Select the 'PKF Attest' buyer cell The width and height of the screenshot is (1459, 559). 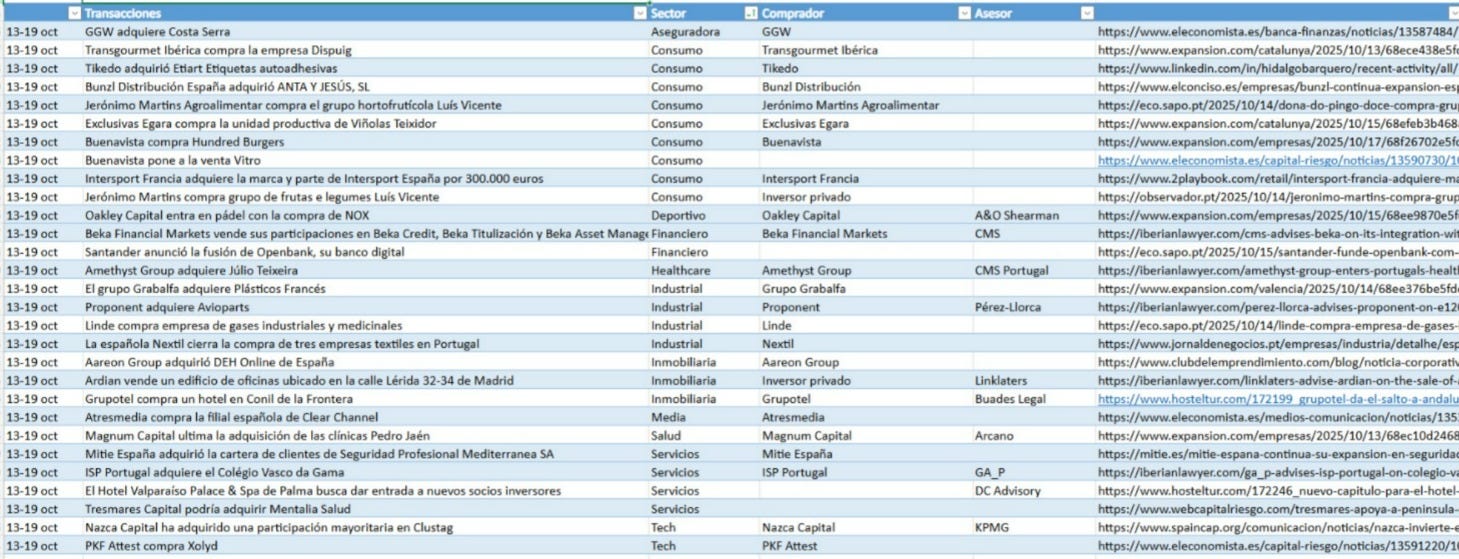[865, 546]
